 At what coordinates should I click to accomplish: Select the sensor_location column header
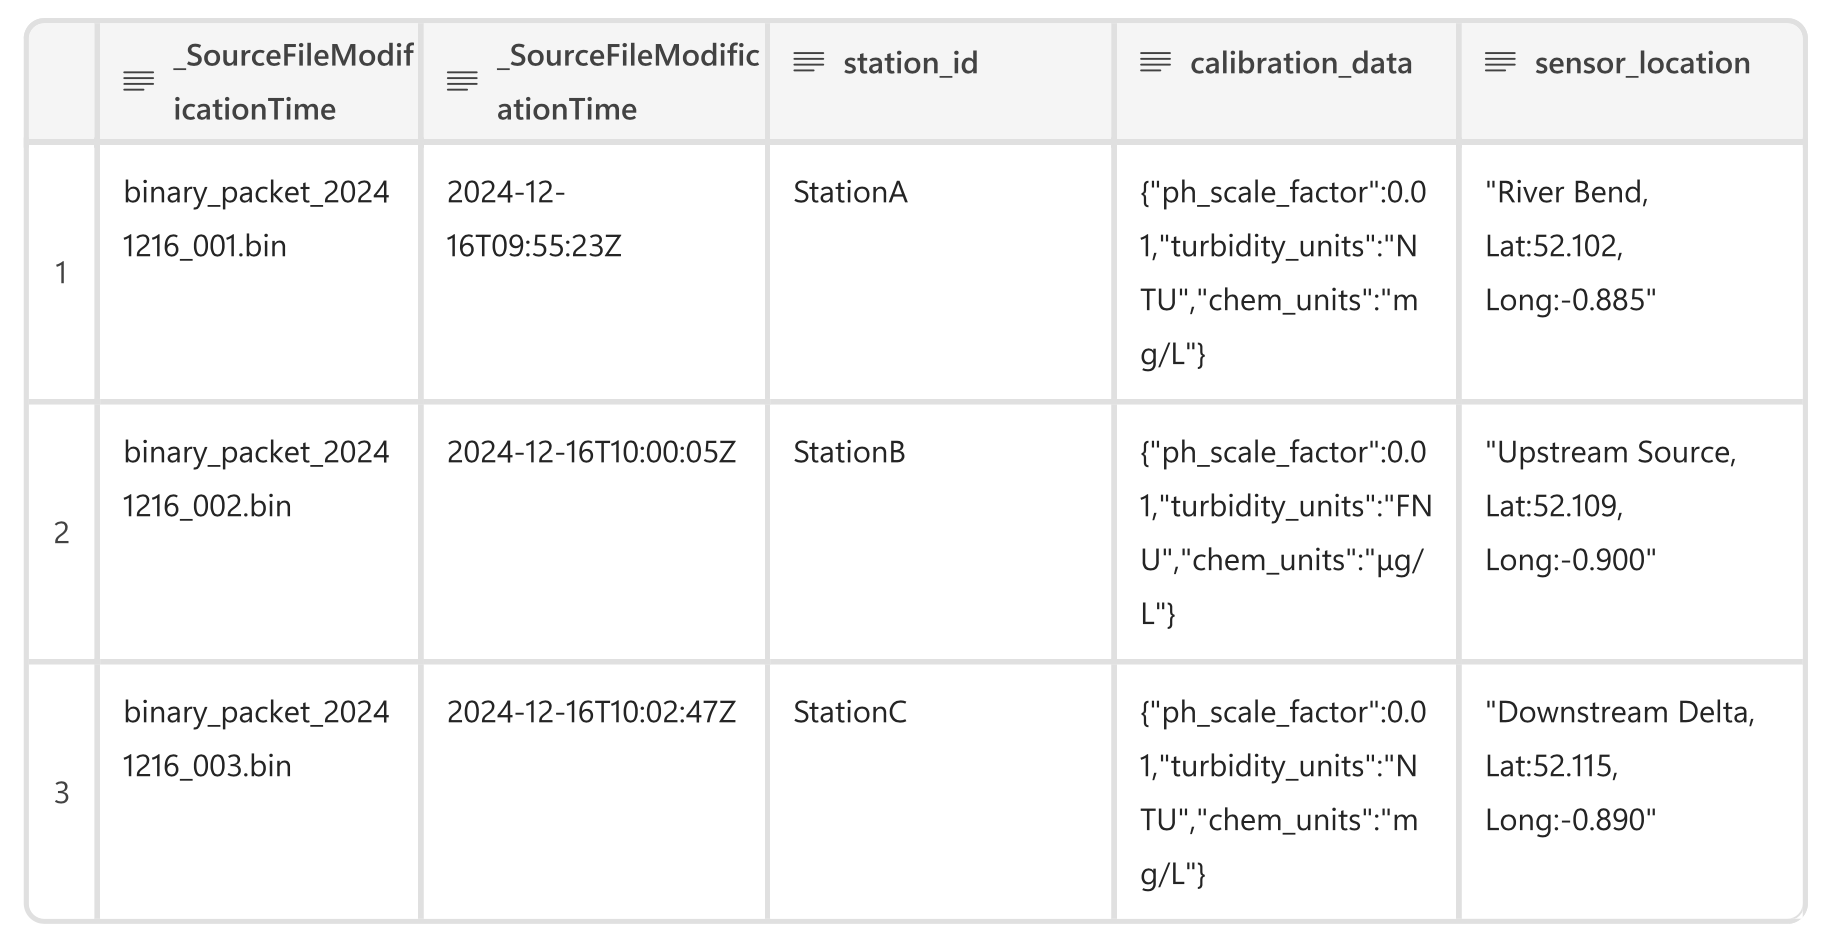[x=1642, y=63]
